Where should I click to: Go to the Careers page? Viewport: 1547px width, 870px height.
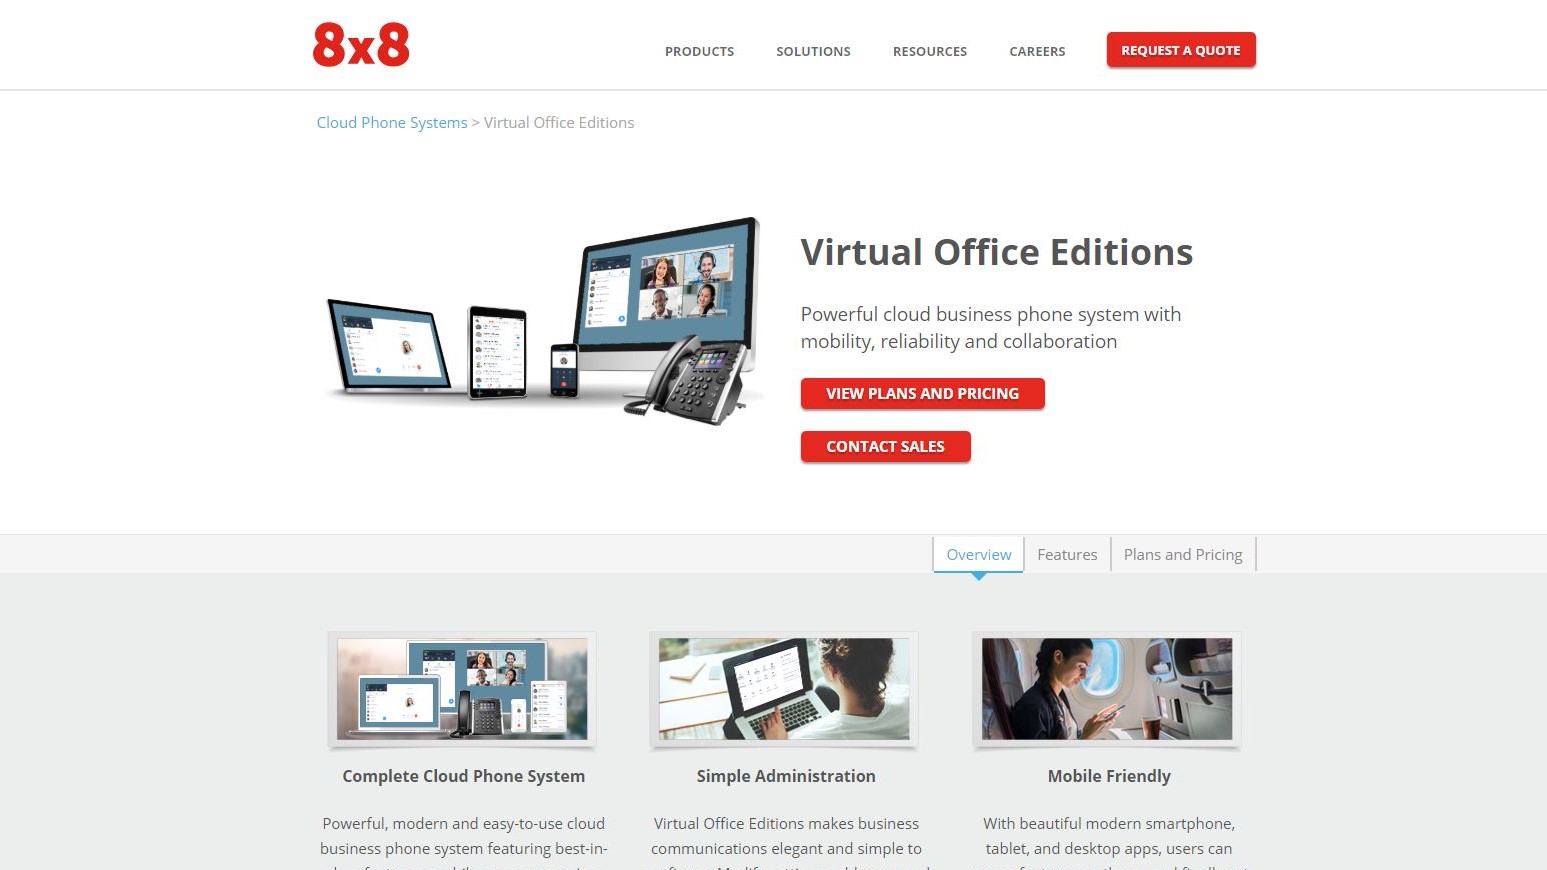[1037, 51]
